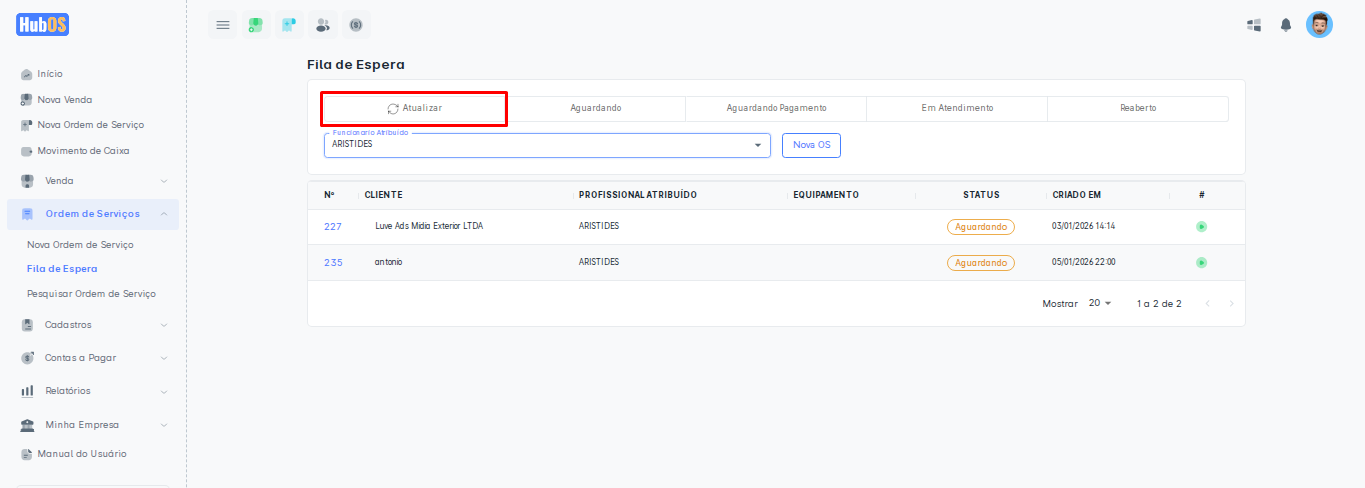Change the Mostrar rows-per-page dropdown
Image resolution: width=1365 pixels, height=488 pixels.
(1099, 303)
